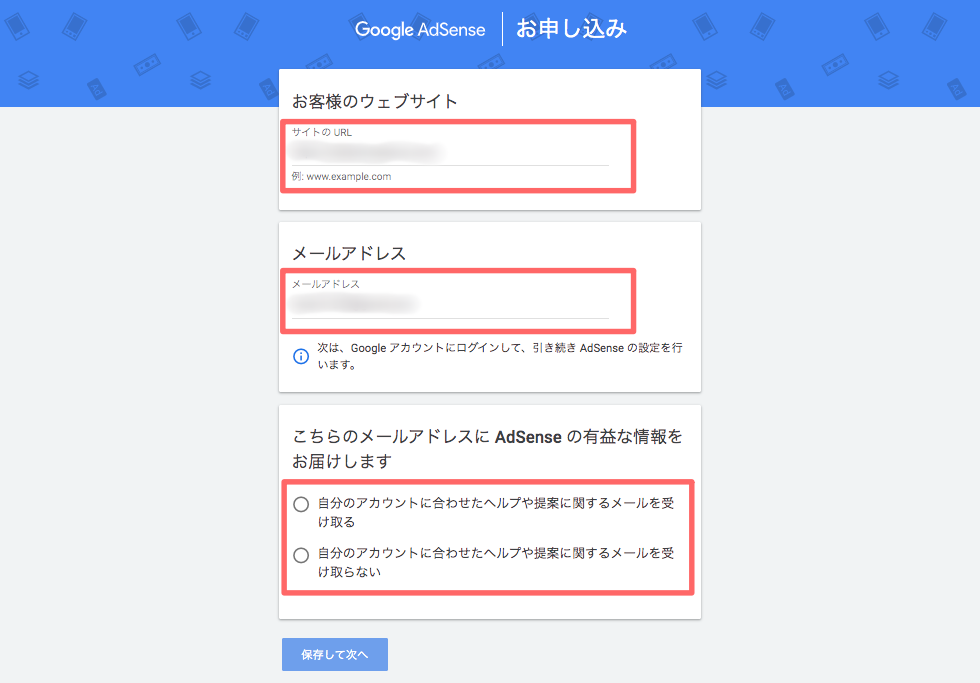Select receive account help emails radio button

(x=301, y=504)
